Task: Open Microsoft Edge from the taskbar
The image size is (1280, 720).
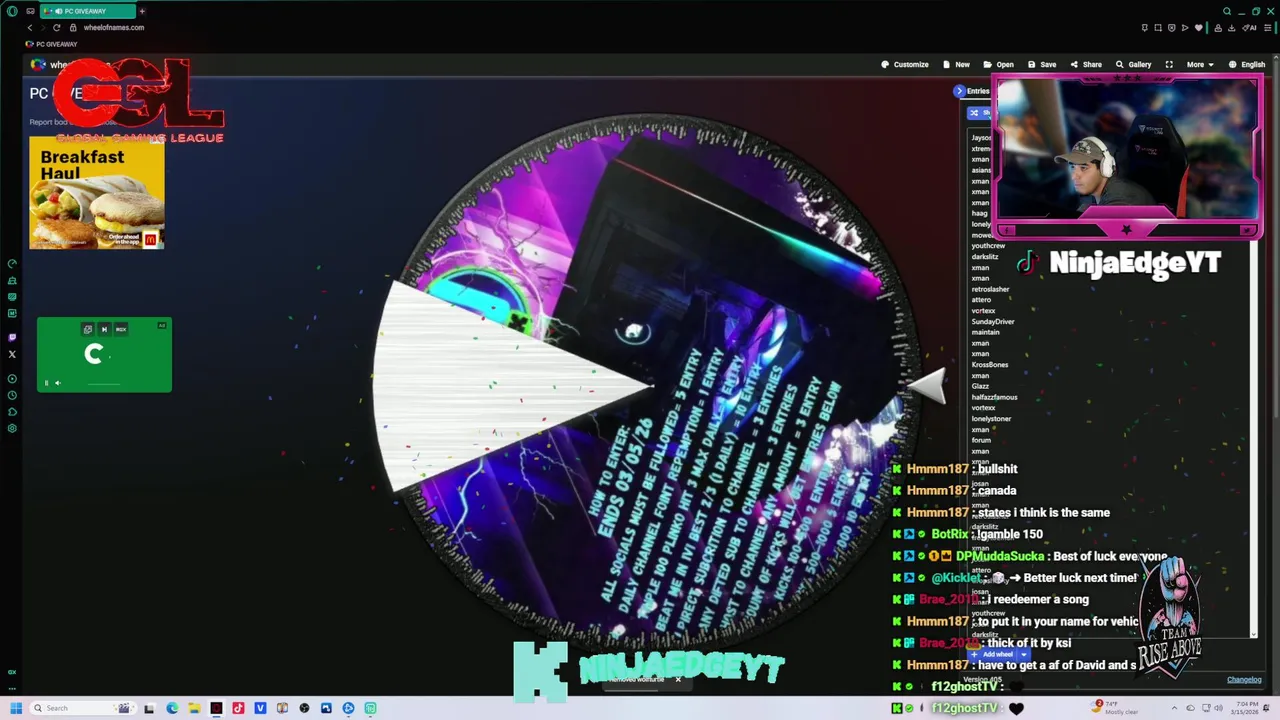Action: (172, 708)
